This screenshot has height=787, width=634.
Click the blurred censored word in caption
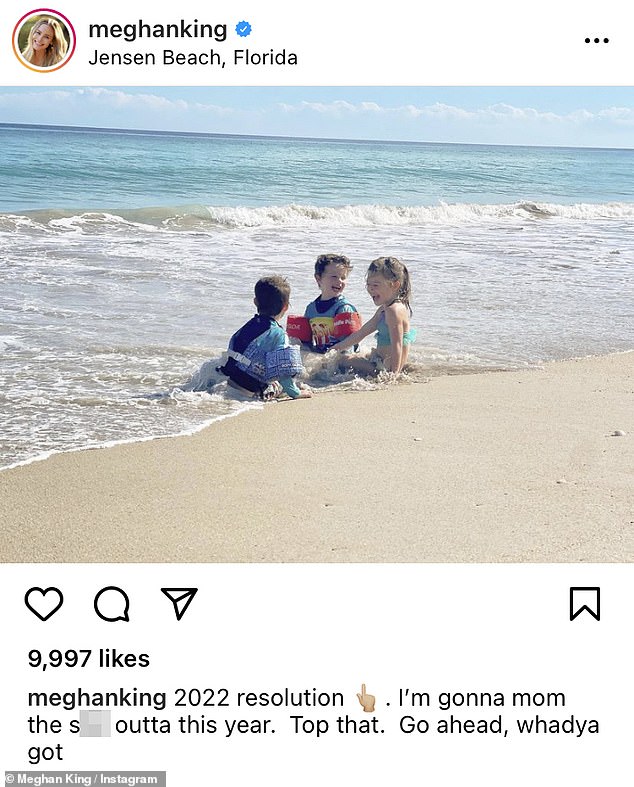tap(95, 725)
